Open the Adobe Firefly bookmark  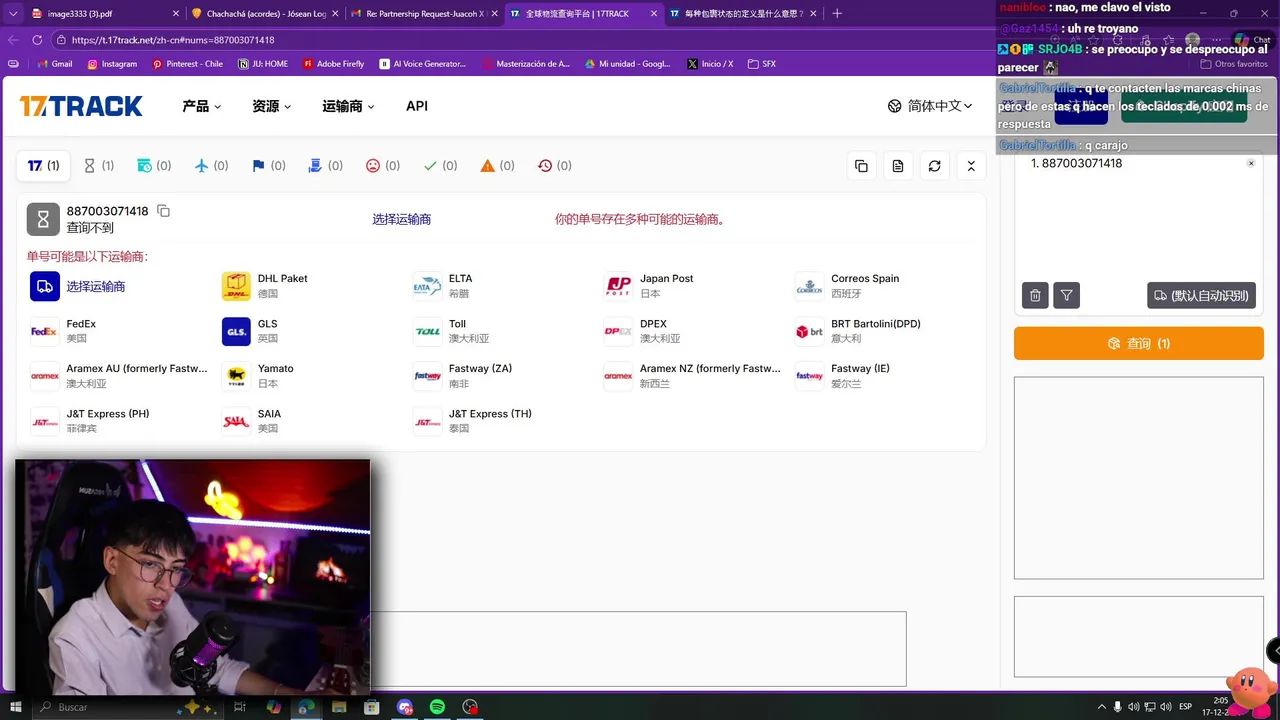click(x=333, y=63)
